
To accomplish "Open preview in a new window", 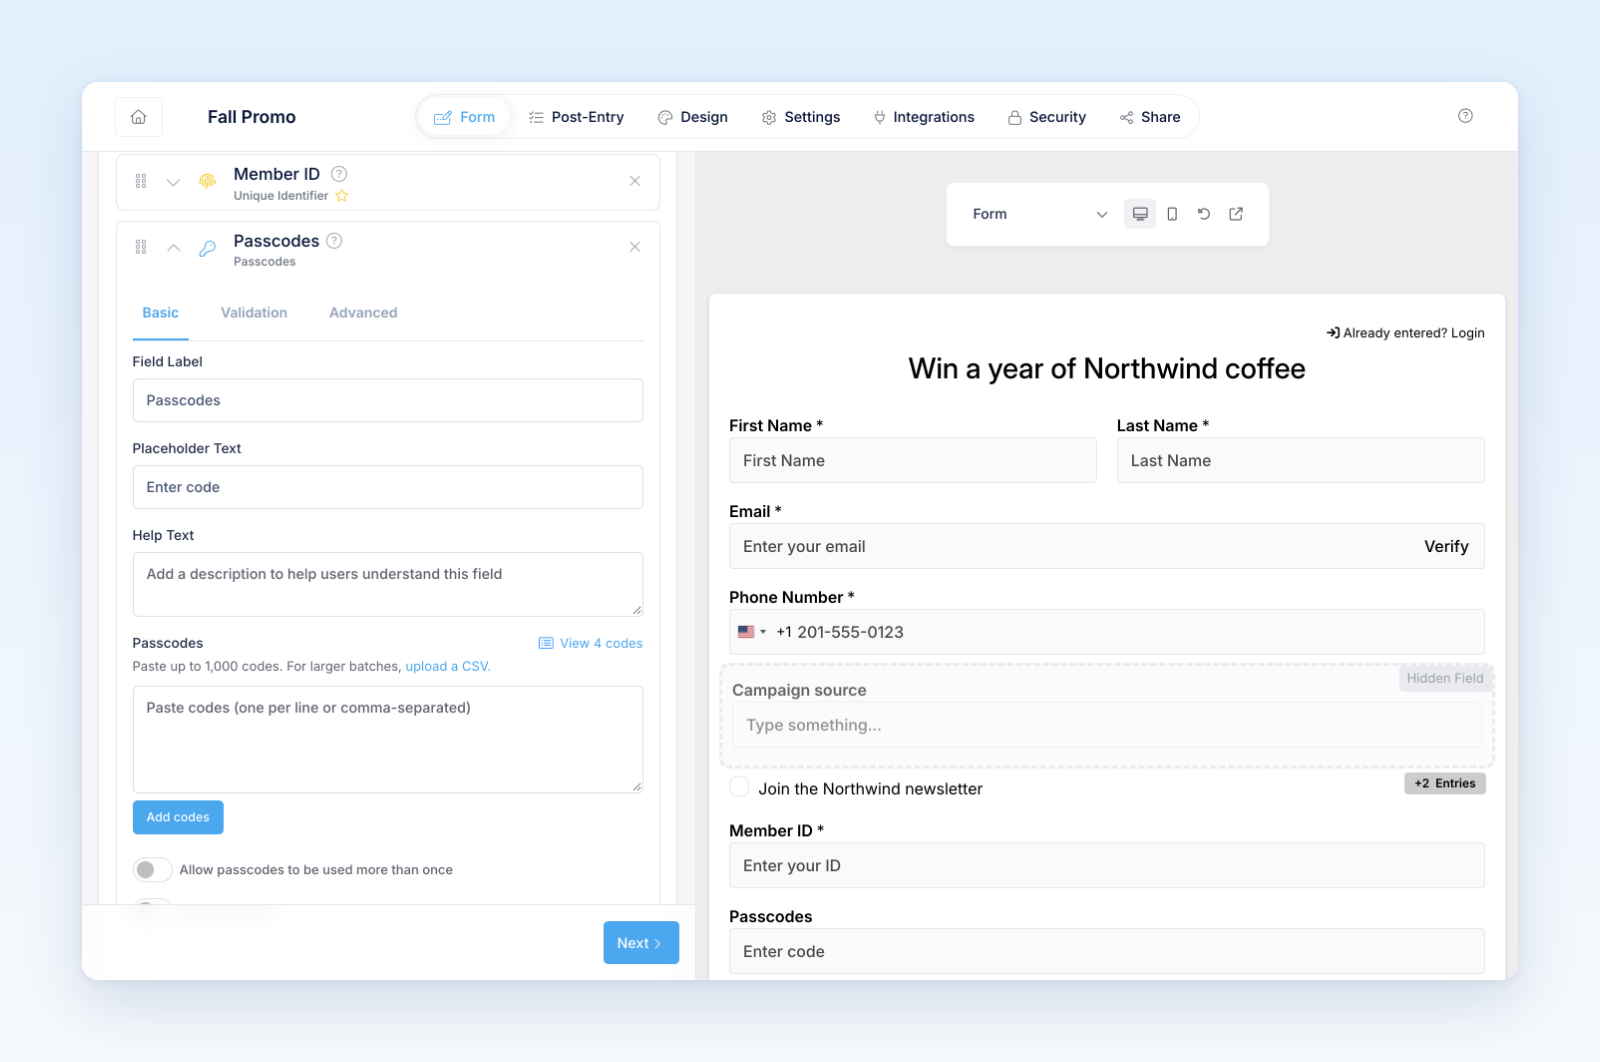I will click(1236, 214).
